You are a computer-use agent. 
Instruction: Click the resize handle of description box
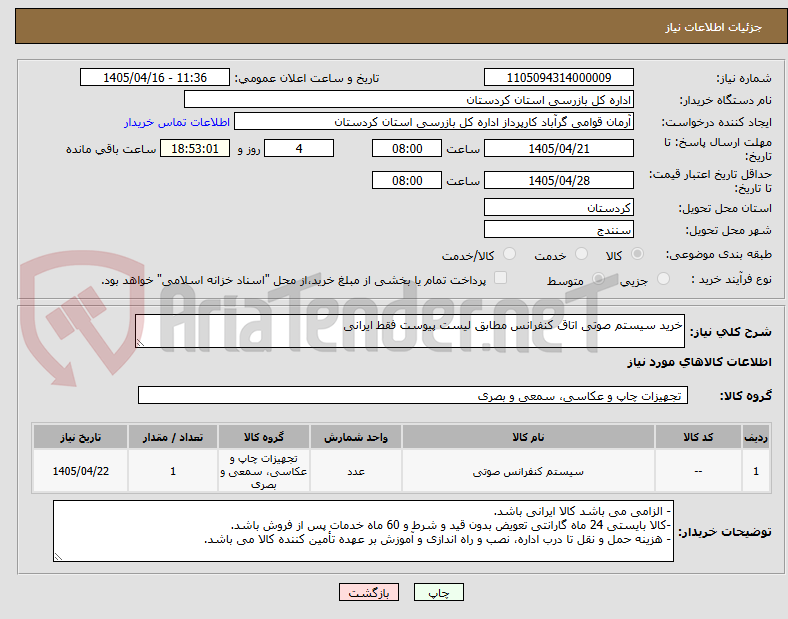(140, 343)
